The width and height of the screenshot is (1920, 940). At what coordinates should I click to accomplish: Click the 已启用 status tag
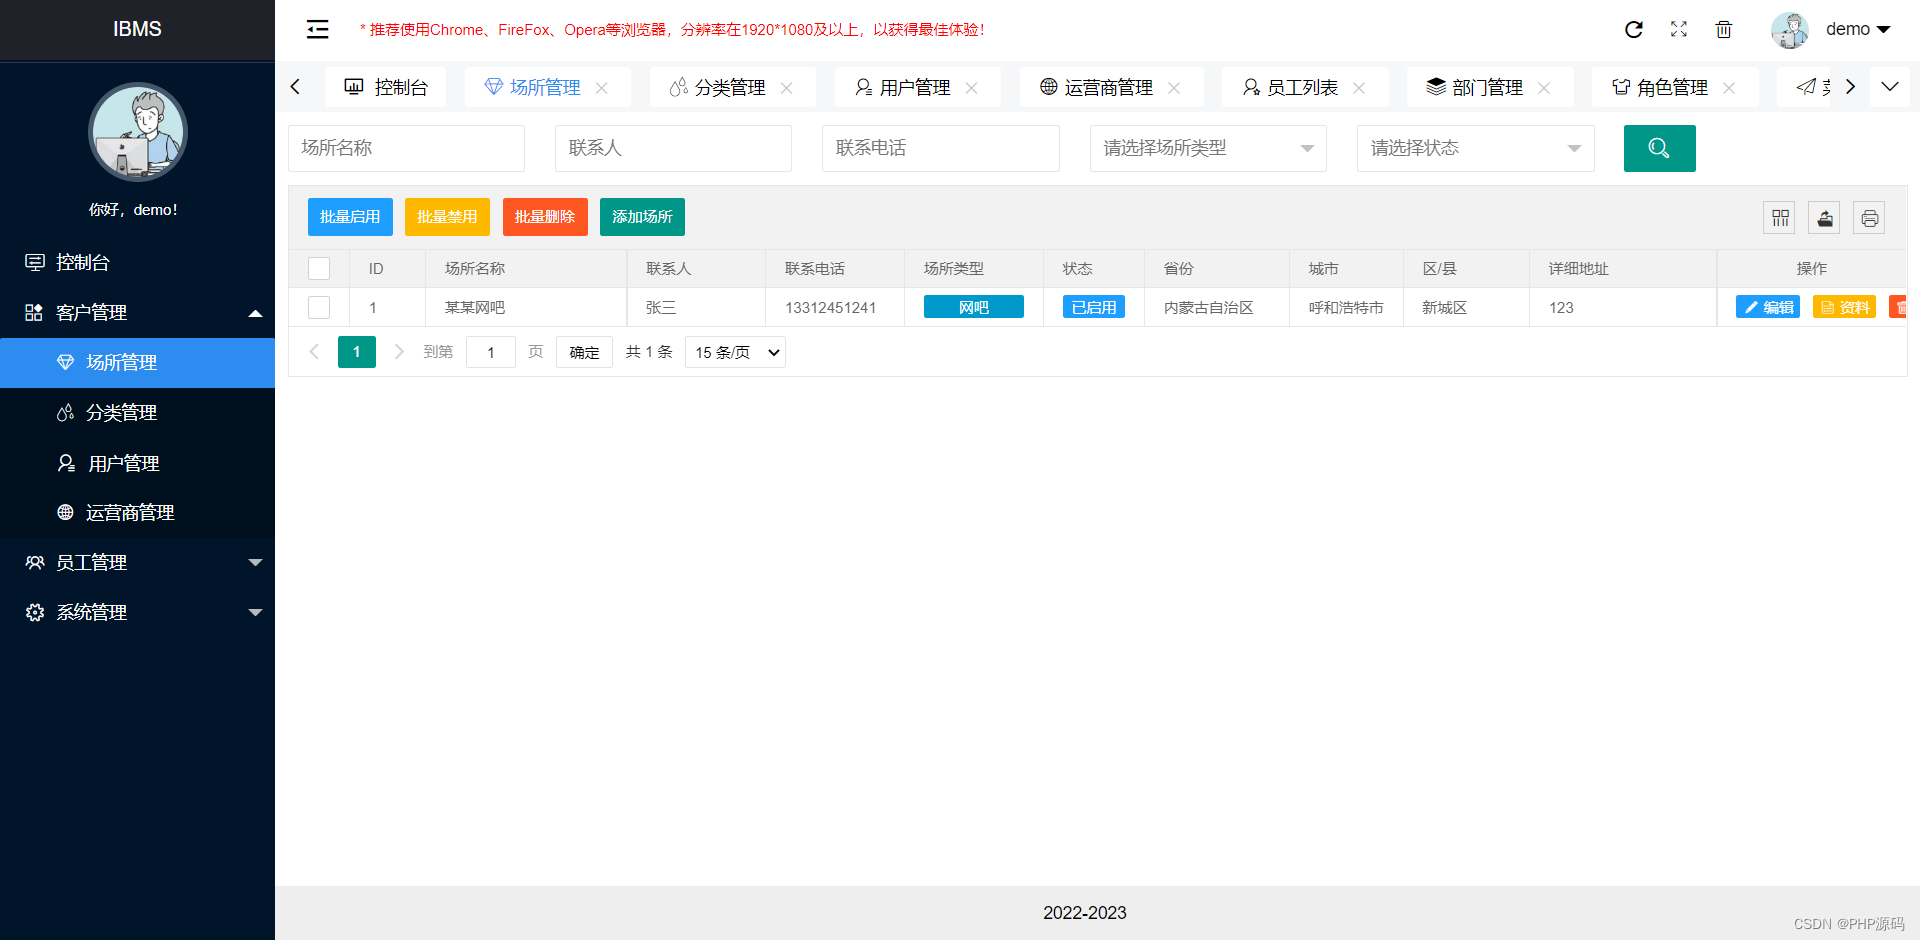[x=1094, y=307]
